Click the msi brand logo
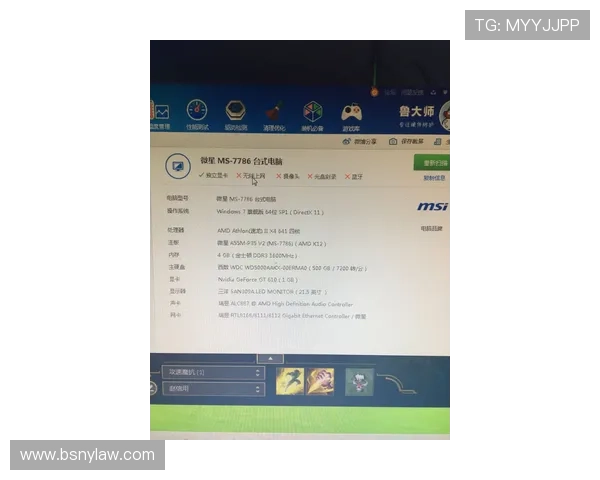Image resolution: width=600 pixels, height=480 pixels. (432, 207)
